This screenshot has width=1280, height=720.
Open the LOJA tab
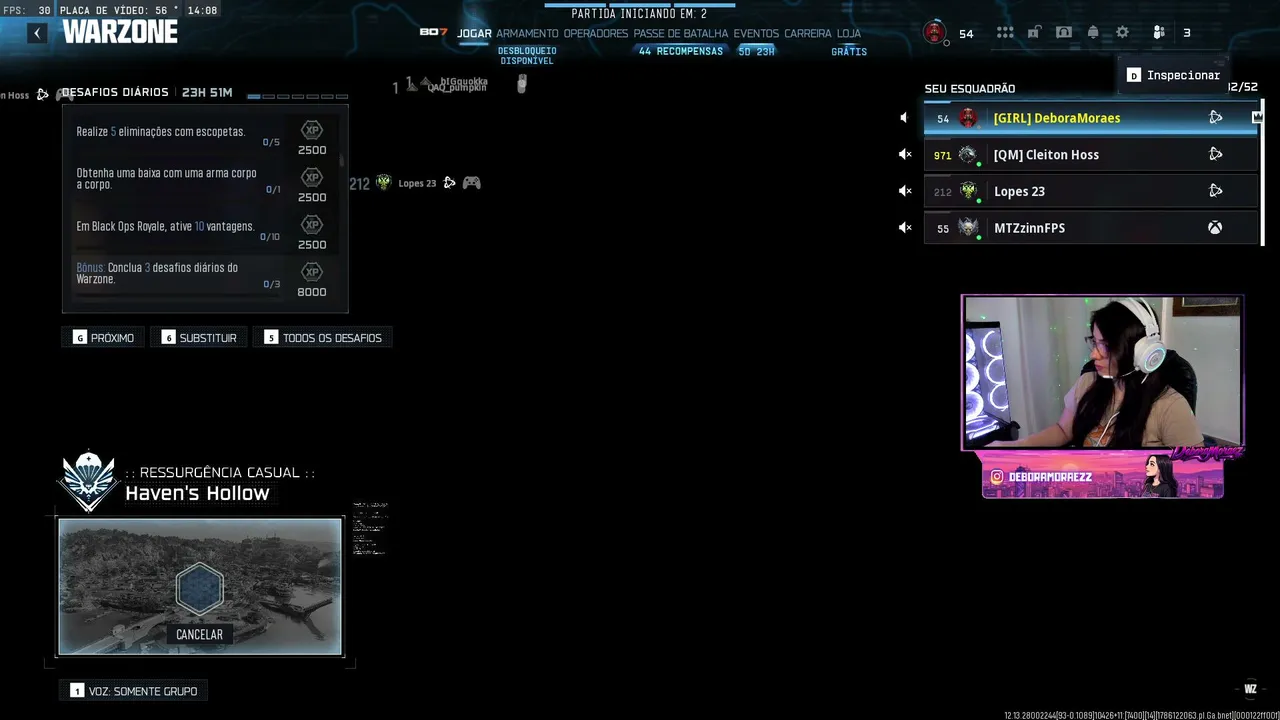(x=849, y=33)
